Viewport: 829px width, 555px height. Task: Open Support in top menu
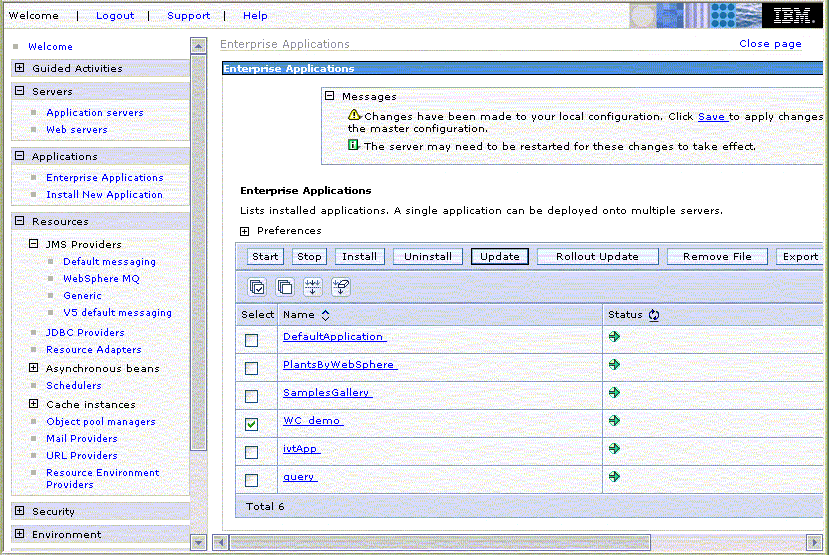click(189, 16)
